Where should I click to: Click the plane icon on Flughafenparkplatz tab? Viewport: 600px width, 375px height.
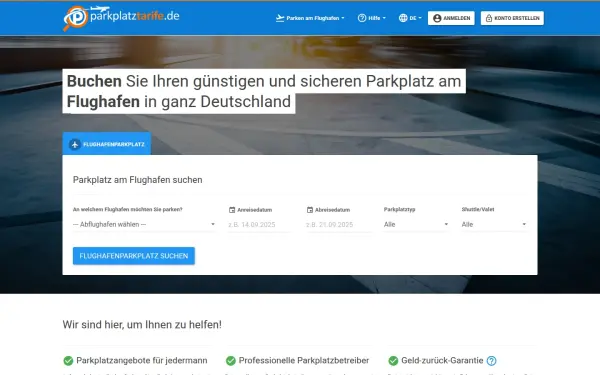(x=75, y=144)
